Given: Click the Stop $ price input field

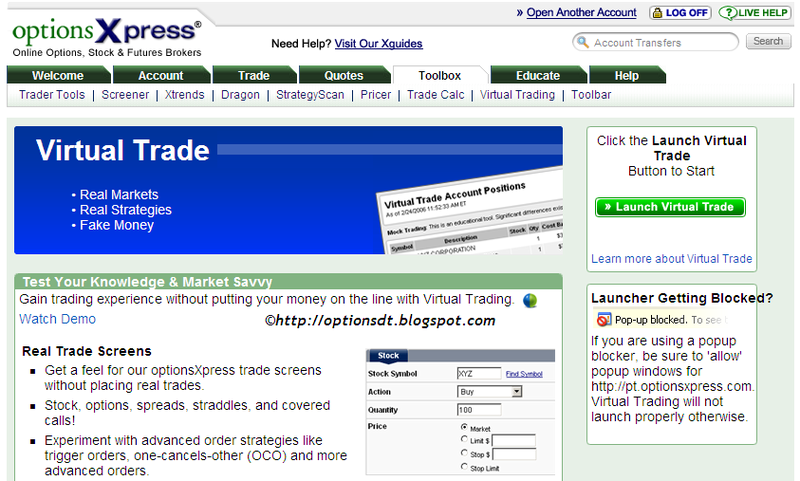Looking at the screenshot, I should (514, 454).
